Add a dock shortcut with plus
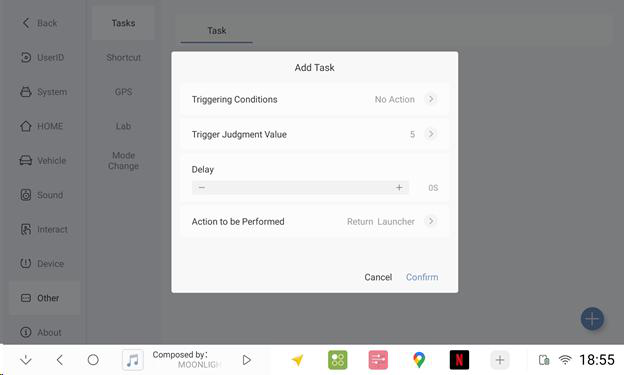Viewport: 624px width, 375px height. coord(499,360)
